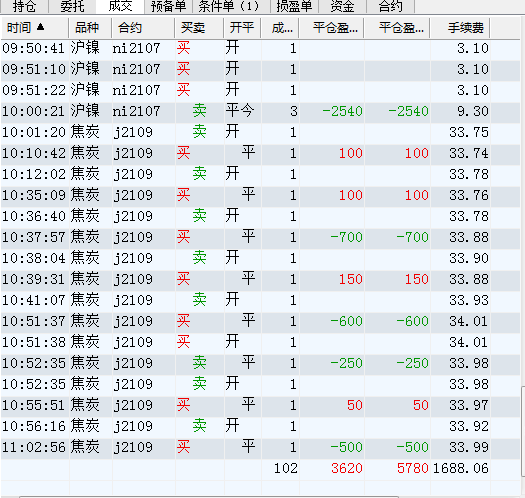This screenshot has width=525, height=498.
Task: Select the 10:00:21 ni2107 平今 trade row
Action: [x=260, y=111]
